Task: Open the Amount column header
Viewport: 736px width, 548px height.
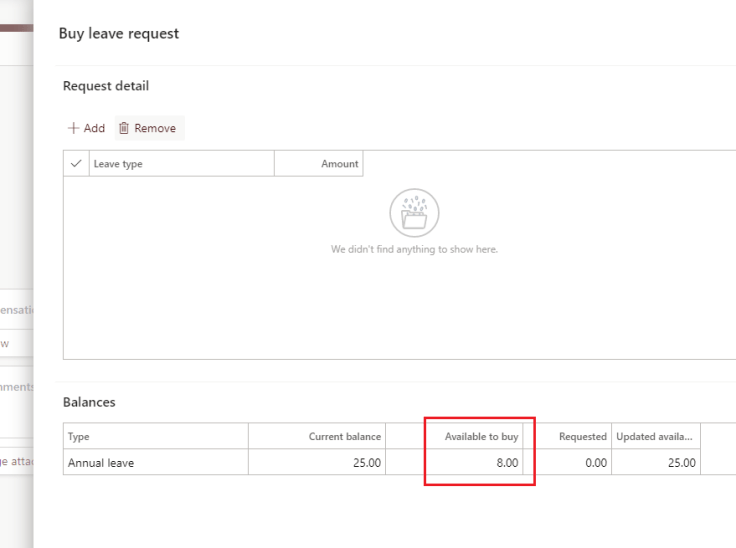Action: click(339, 164)
